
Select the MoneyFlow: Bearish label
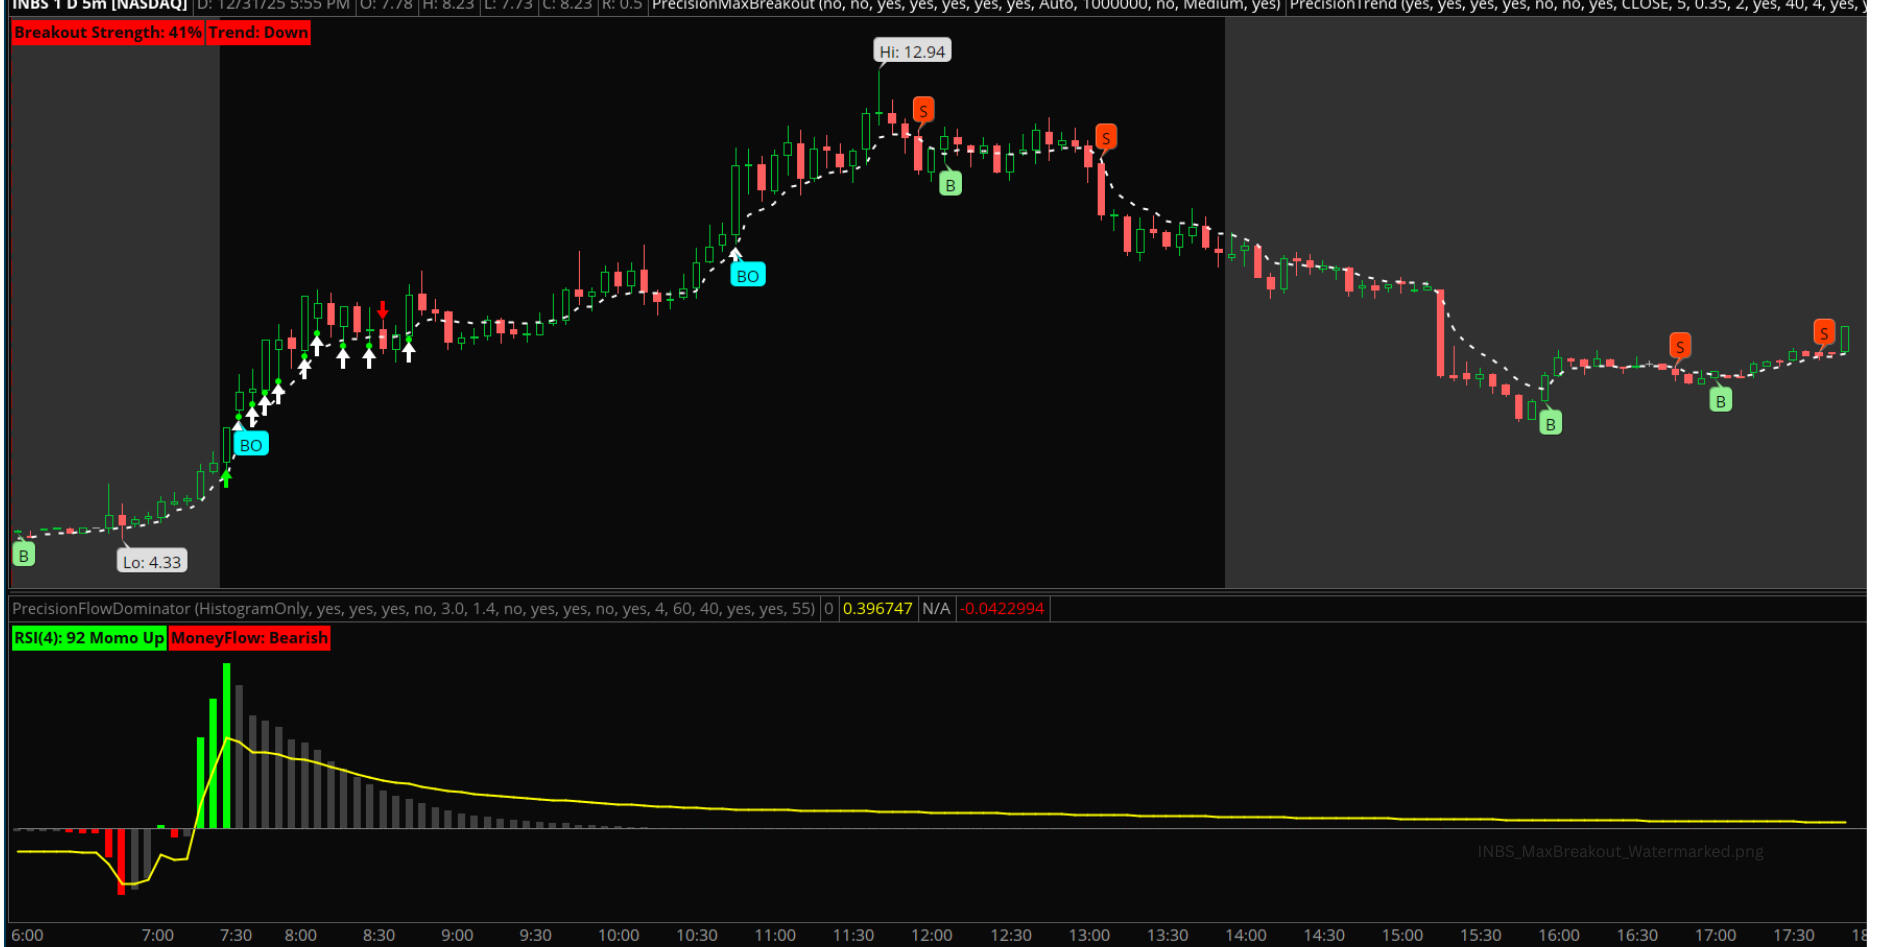[249, 638]
